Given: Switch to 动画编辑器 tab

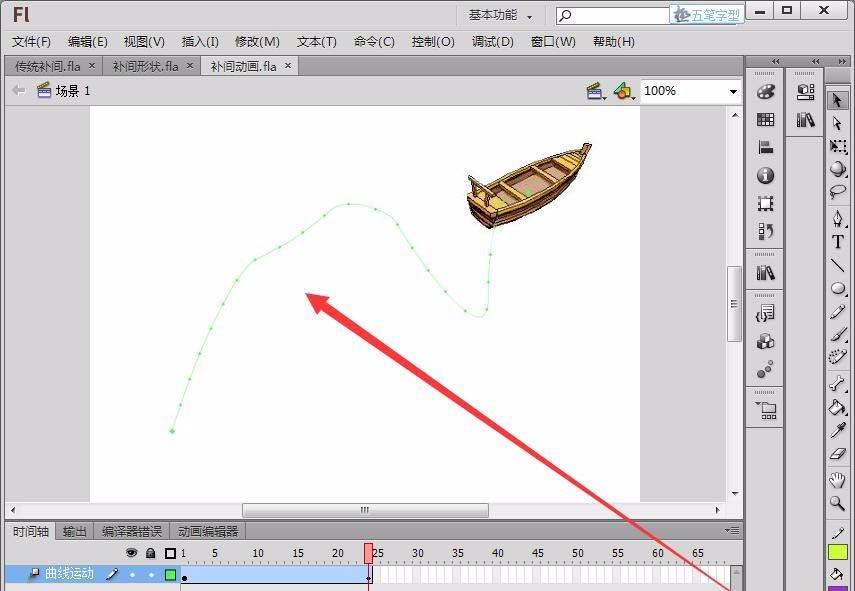Looking at the screenshot, I should [x=208, y=531].
